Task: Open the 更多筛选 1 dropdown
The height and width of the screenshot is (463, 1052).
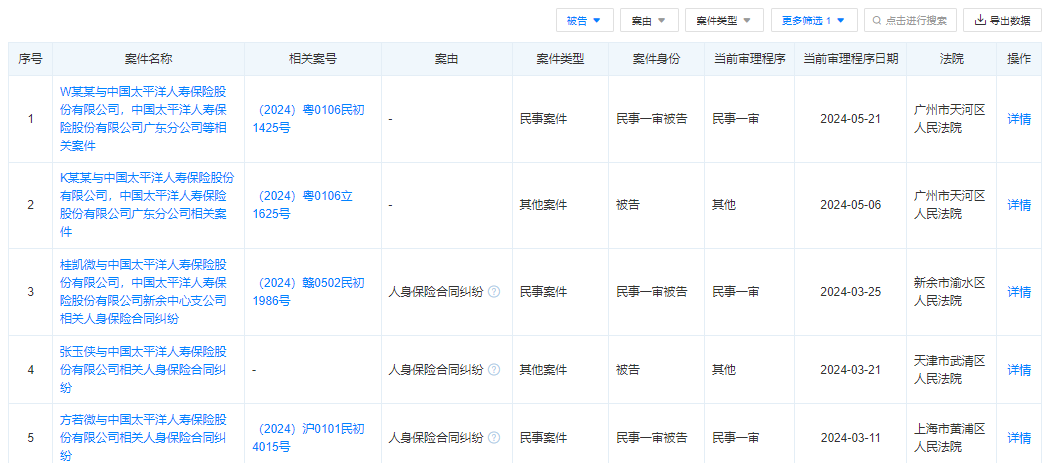Action: tap(814, 20)
